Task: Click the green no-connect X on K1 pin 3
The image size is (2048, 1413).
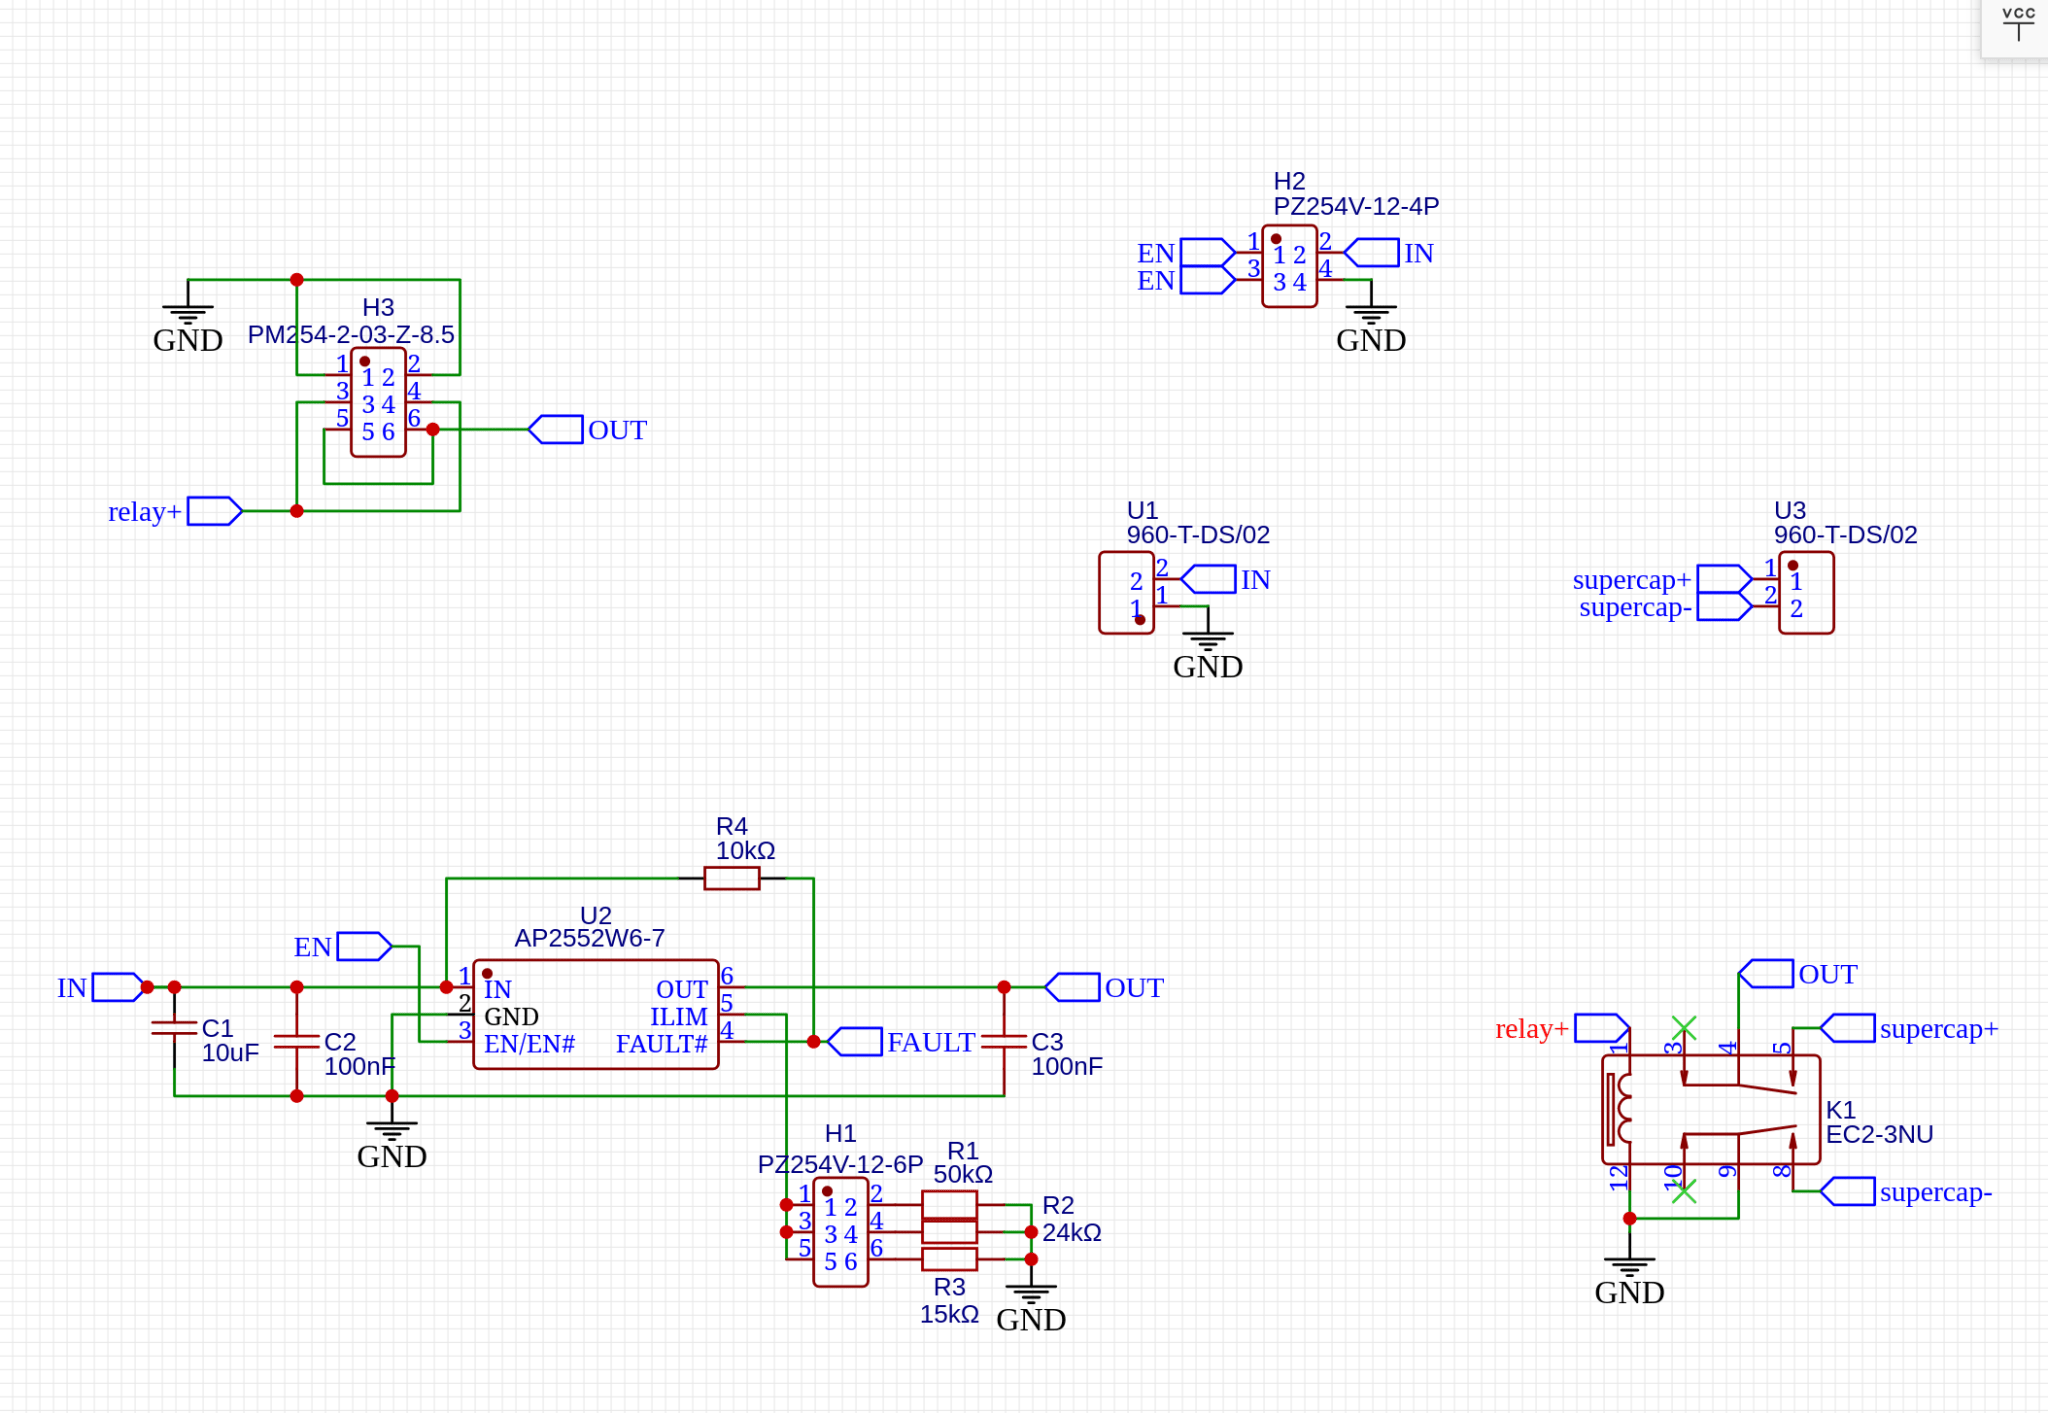Action: [x=1684, y=1028]
